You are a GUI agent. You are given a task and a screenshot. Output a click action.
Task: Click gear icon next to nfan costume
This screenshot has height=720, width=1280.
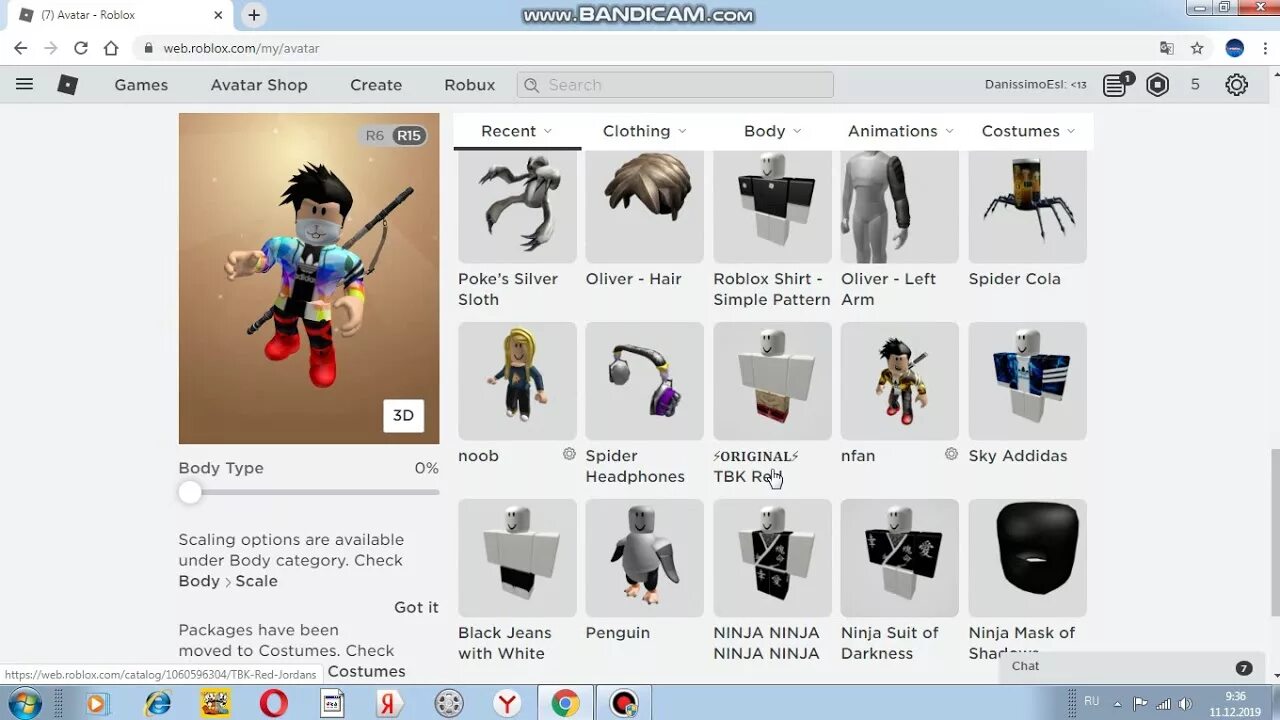(x=951, y=454)
